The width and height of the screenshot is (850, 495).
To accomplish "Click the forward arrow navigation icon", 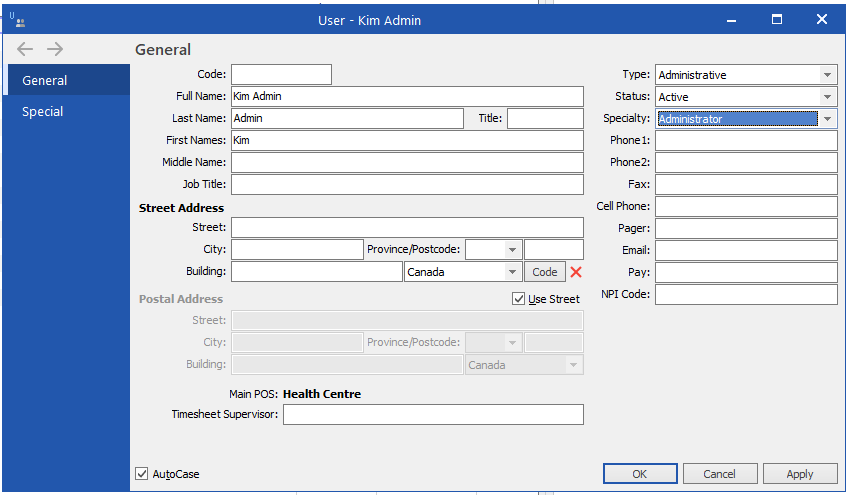I will point(55,49).
